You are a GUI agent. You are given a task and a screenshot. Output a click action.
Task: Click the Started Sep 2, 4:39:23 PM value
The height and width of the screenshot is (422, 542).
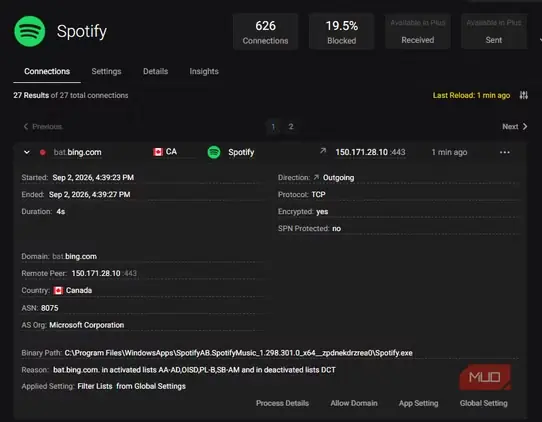(93, 178)
